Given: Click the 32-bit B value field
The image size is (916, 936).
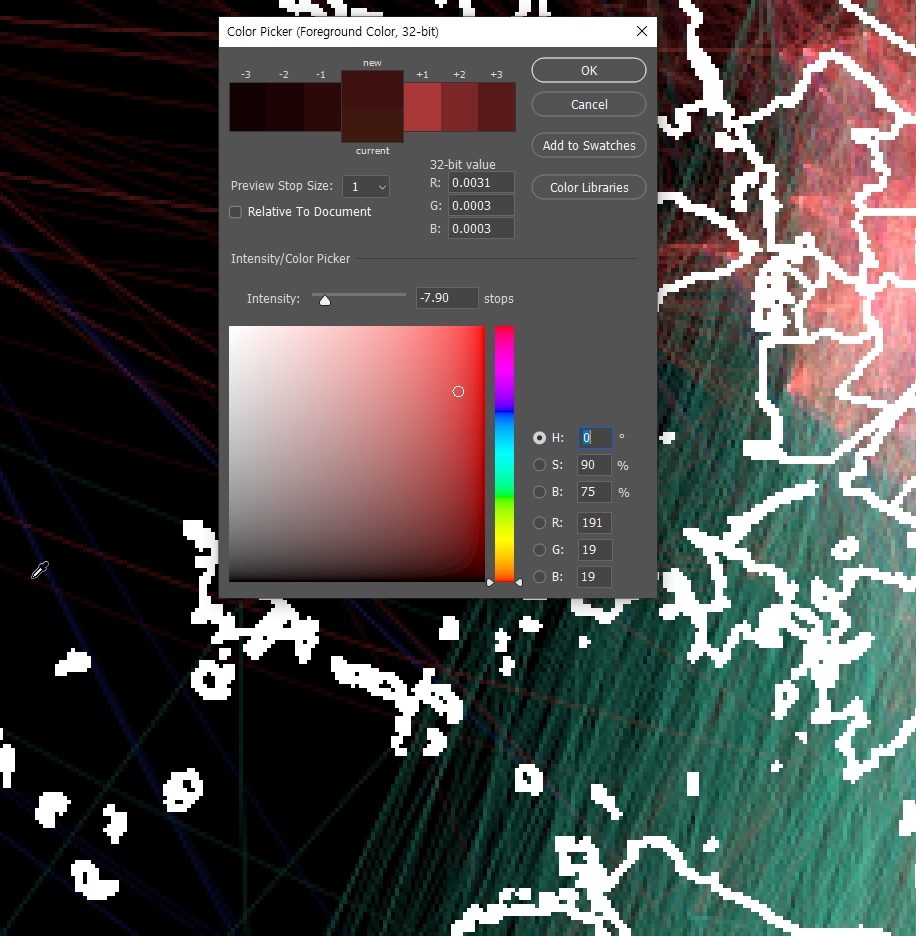Looking at the screenshot, I should (481, 229).
